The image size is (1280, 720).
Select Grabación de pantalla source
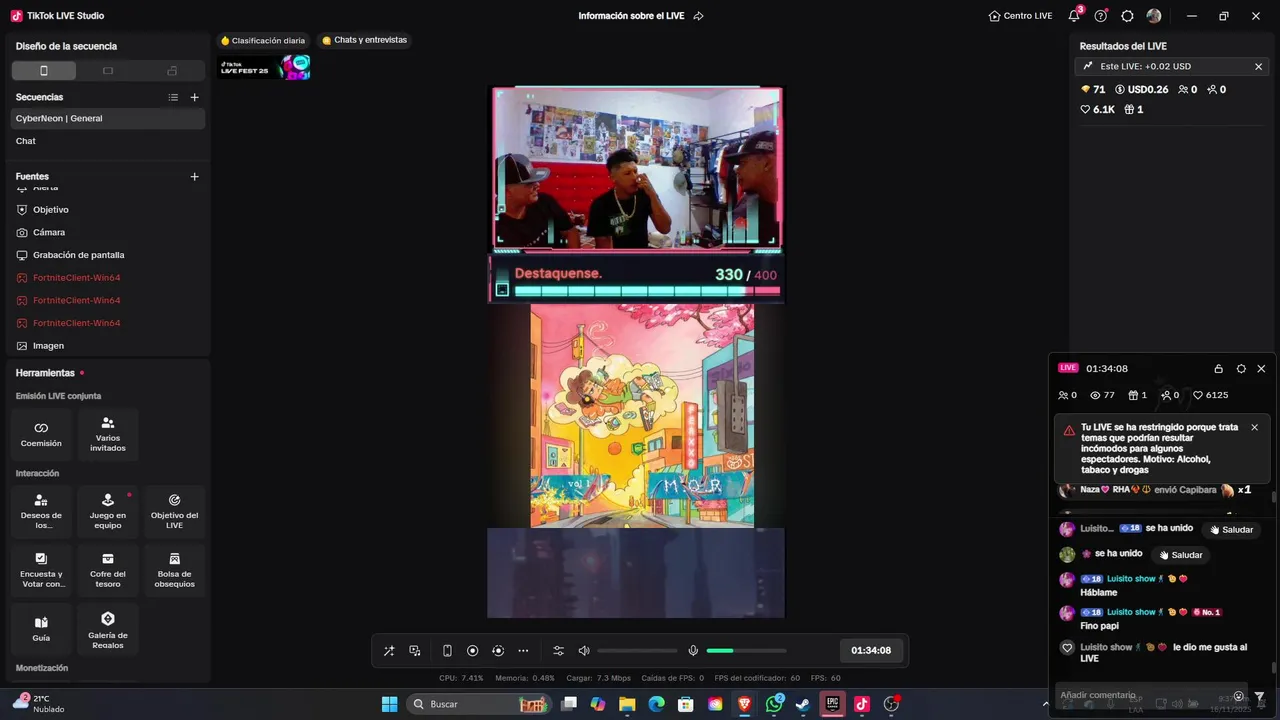tap(108, 255)
